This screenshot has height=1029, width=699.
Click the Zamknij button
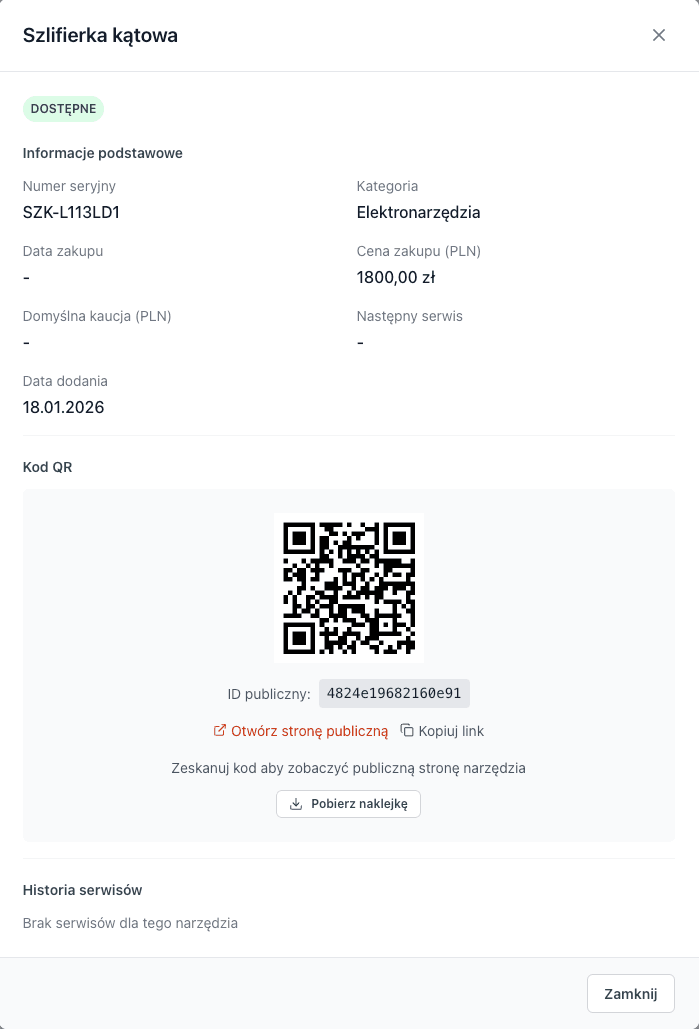click(630, 993)
